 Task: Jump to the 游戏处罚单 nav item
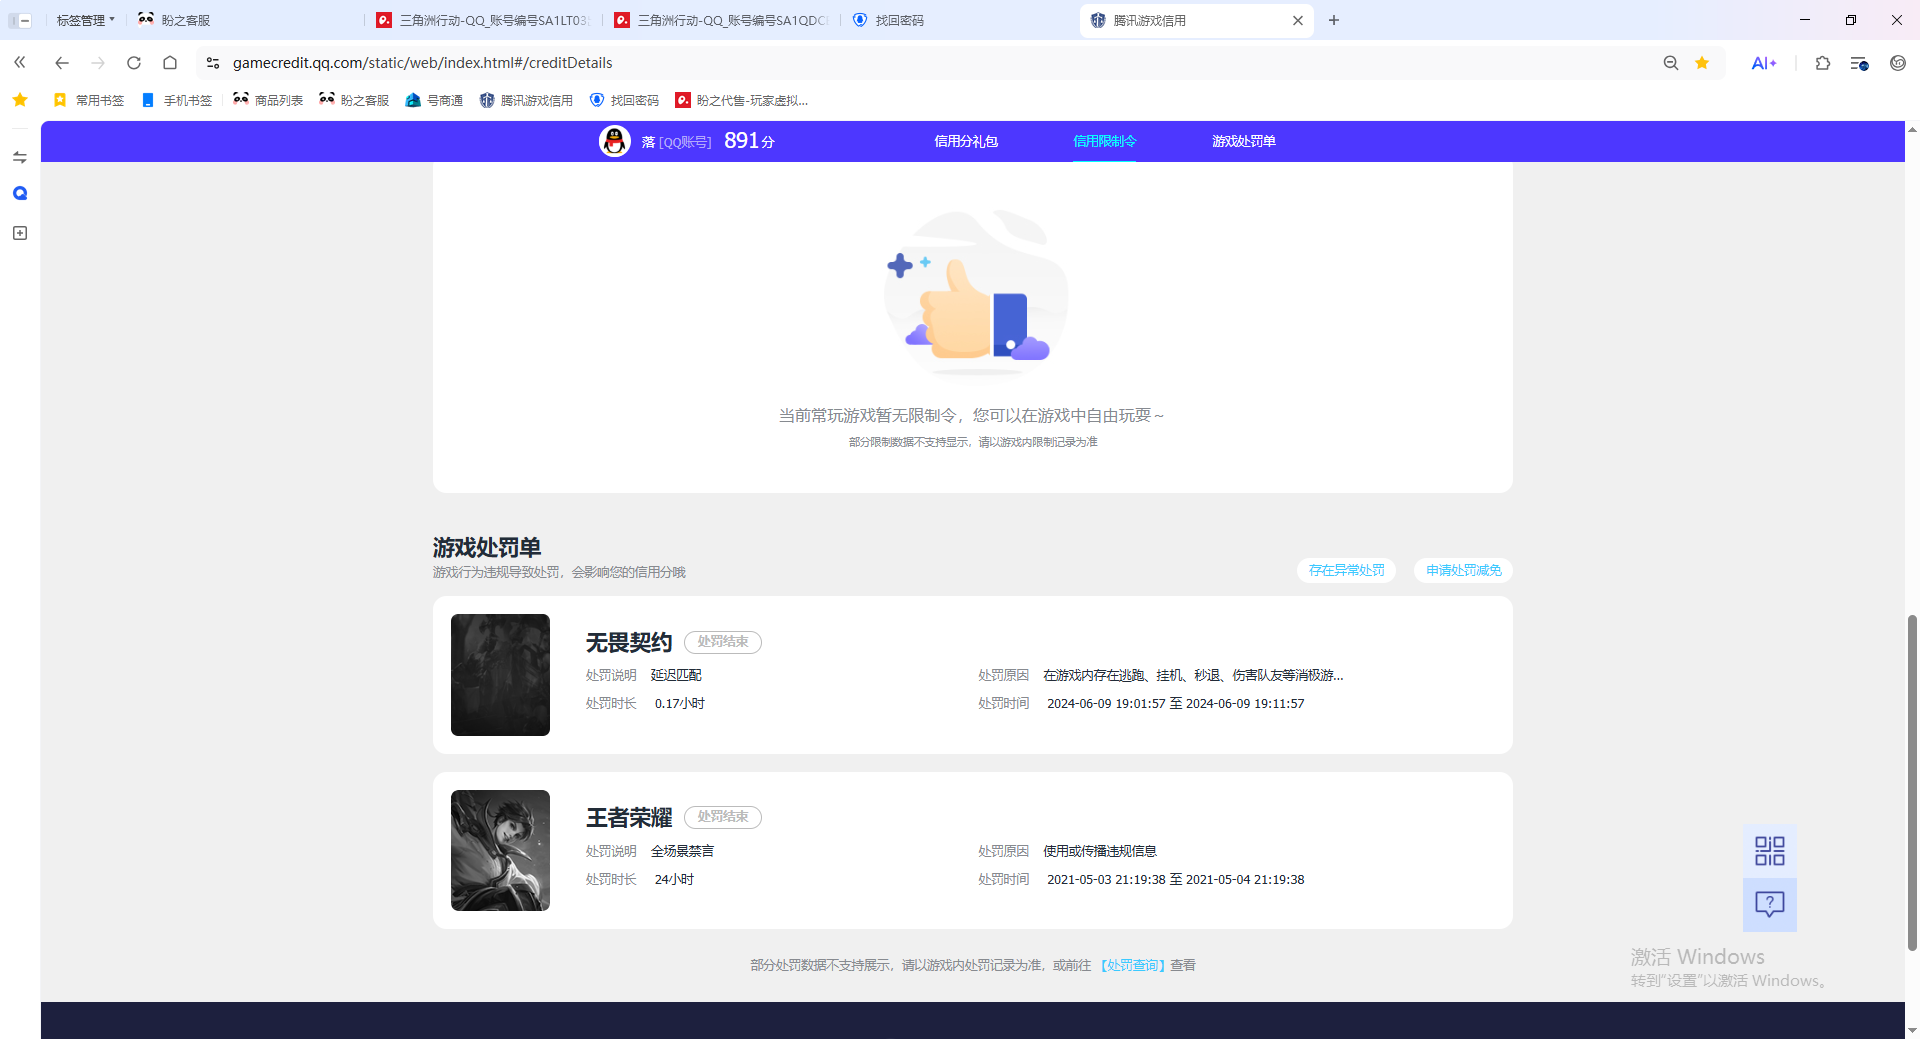coord(1244,142)
